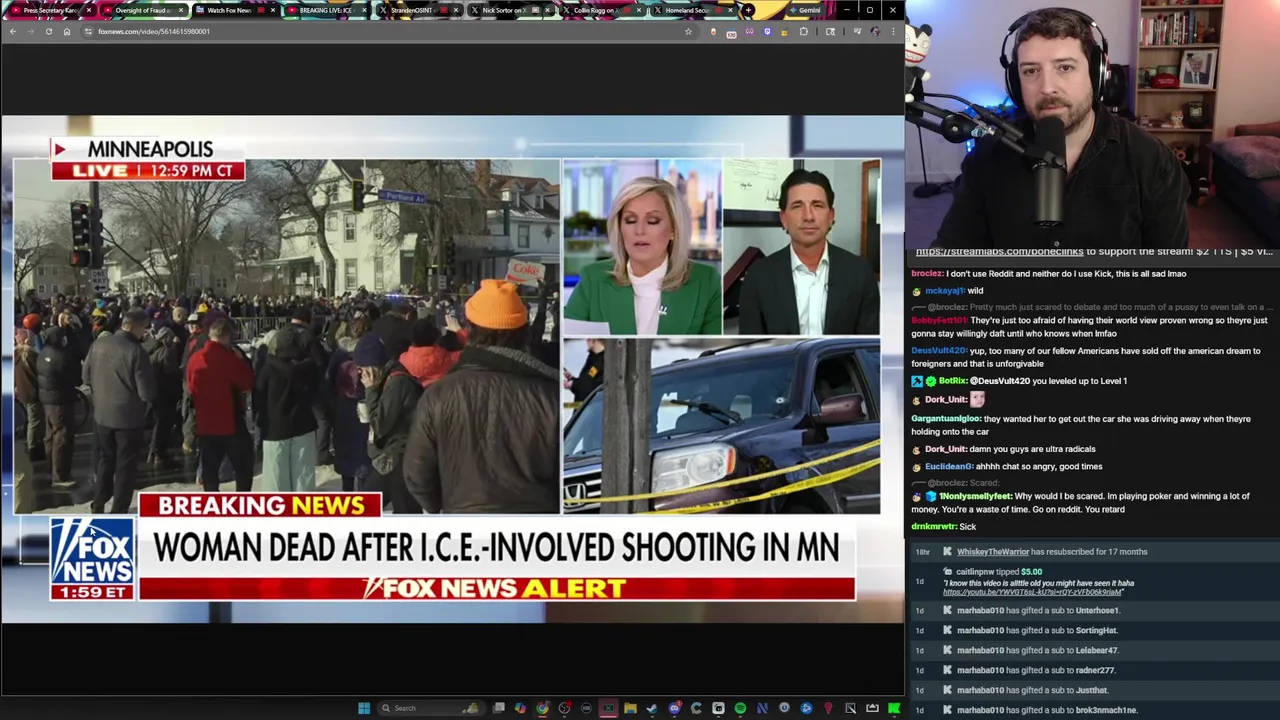
Task: Click the foxnews.com address bar
Action: click(390, 31)
